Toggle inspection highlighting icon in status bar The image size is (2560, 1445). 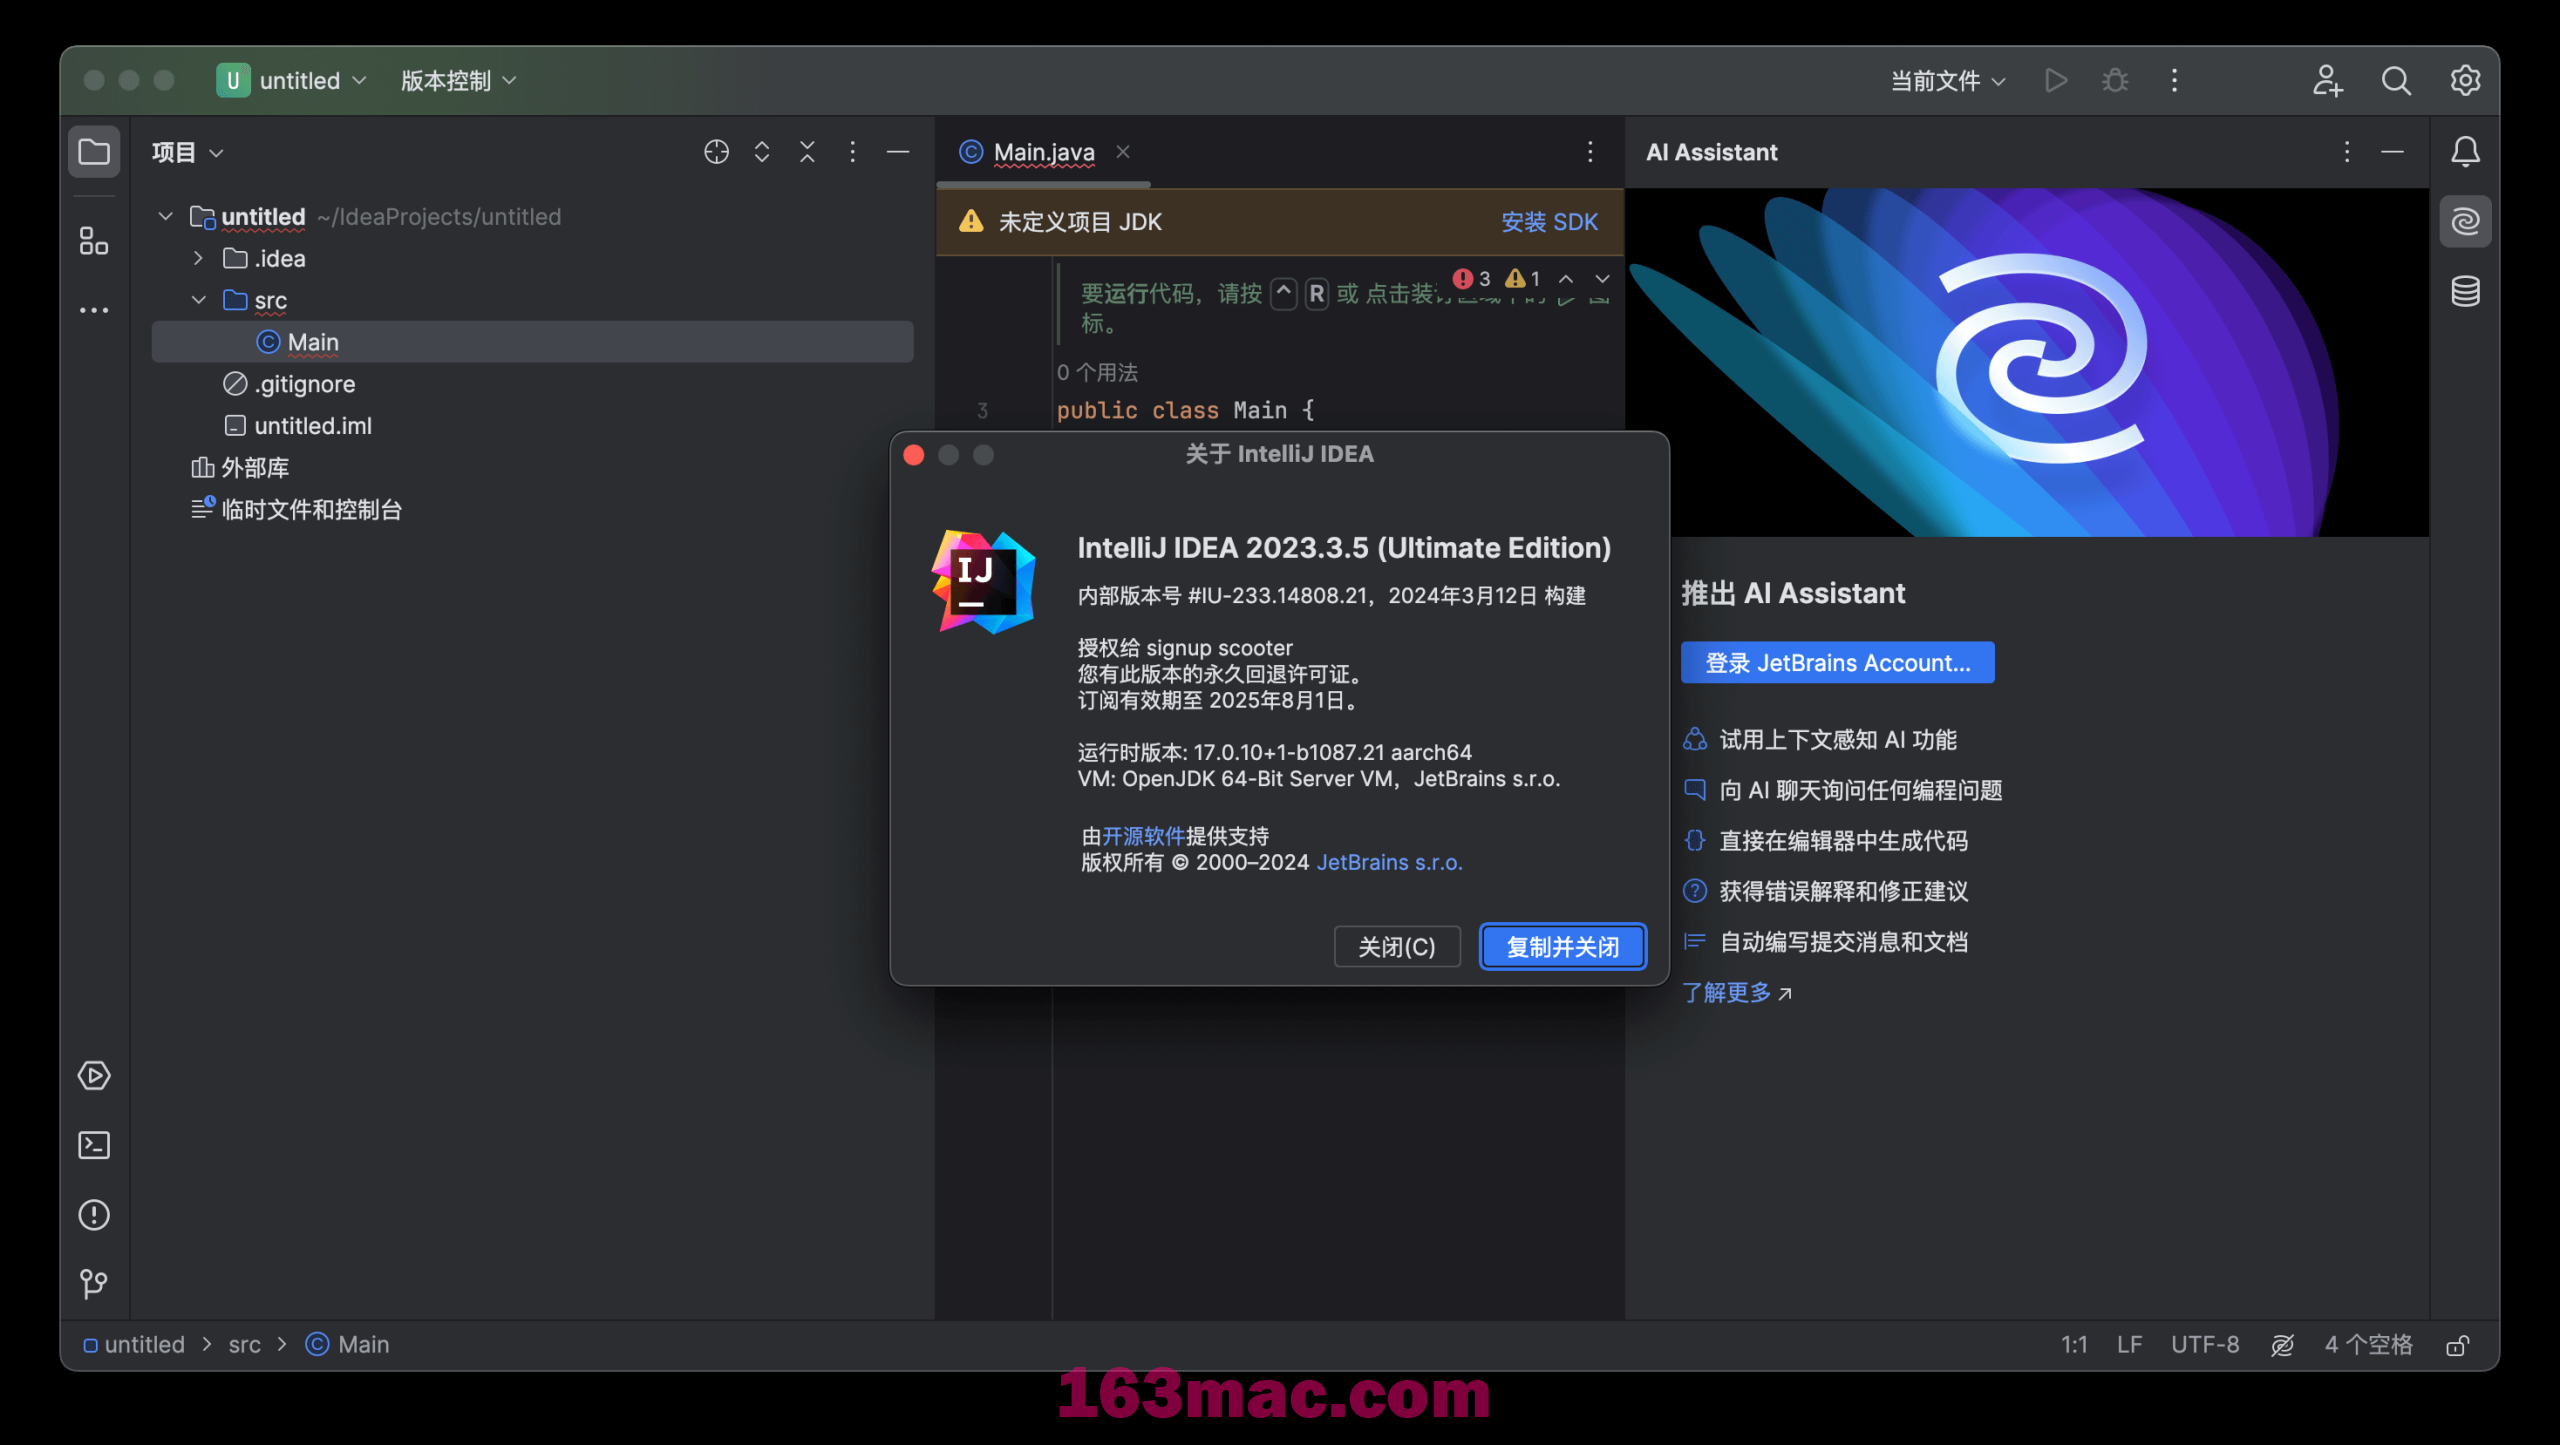(x=2282, y=1345)
